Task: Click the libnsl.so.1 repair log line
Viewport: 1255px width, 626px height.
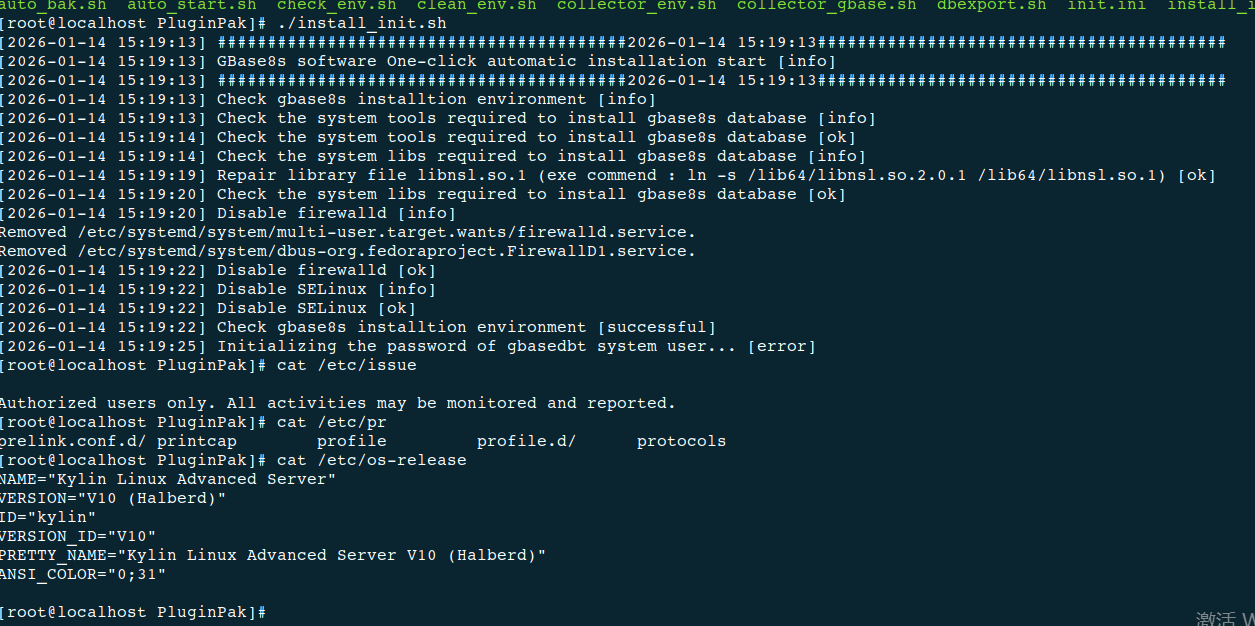Action: point(608,175)
